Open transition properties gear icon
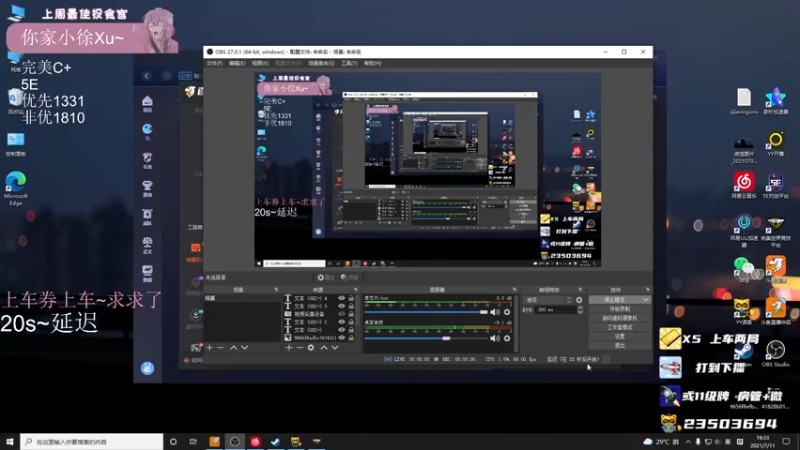800x450 pixels. 579,300
